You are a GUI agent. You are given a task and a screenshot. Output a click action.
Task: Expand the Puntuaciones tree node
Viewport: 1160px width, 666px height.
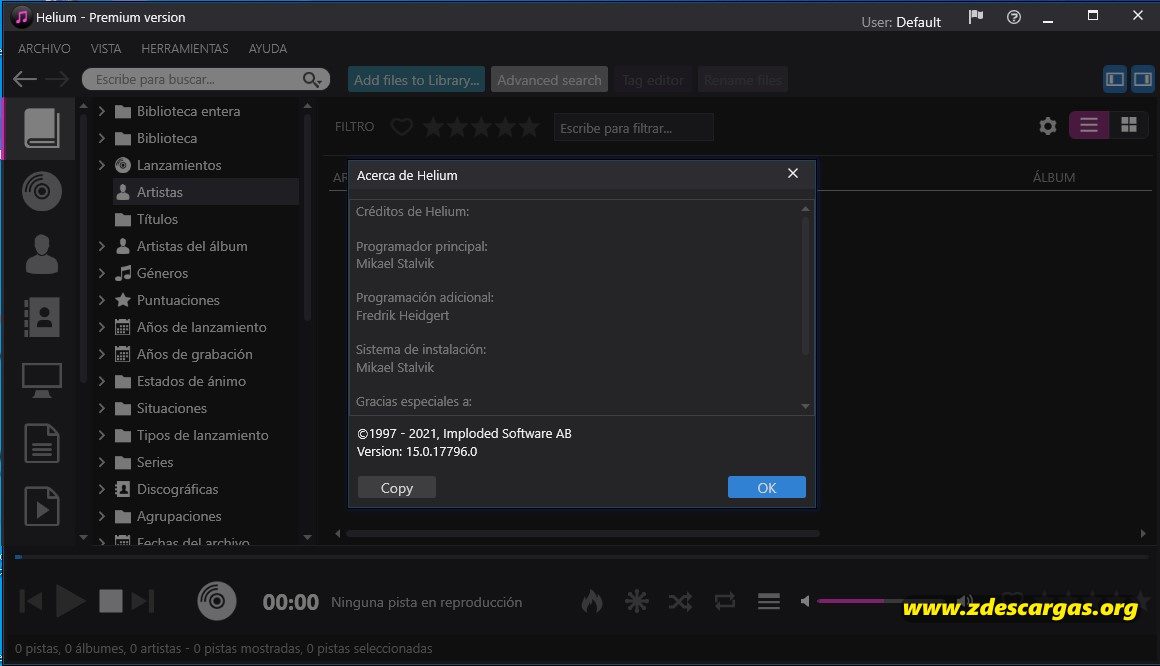coord(102,300)
